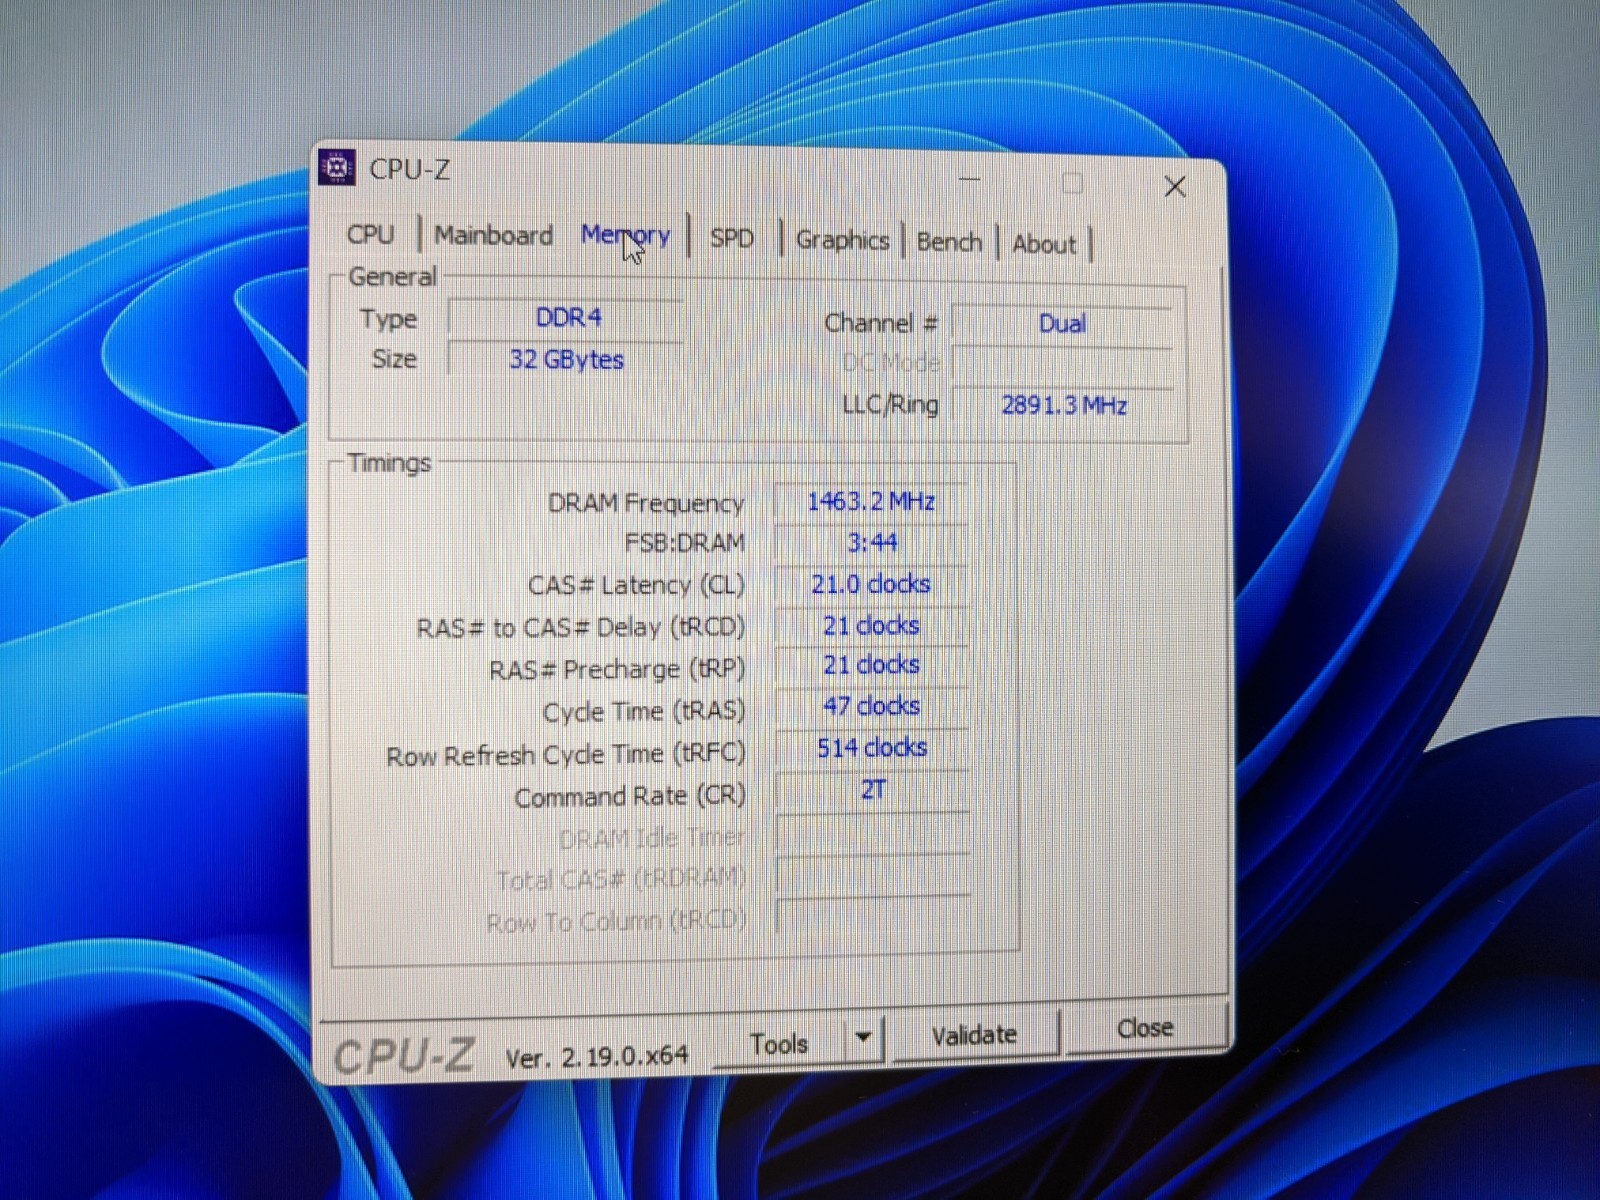The width and height of the screenshot is (1600, 1200).
Task: Click the Close button at the bottom
Action: click(1145, 1029)
